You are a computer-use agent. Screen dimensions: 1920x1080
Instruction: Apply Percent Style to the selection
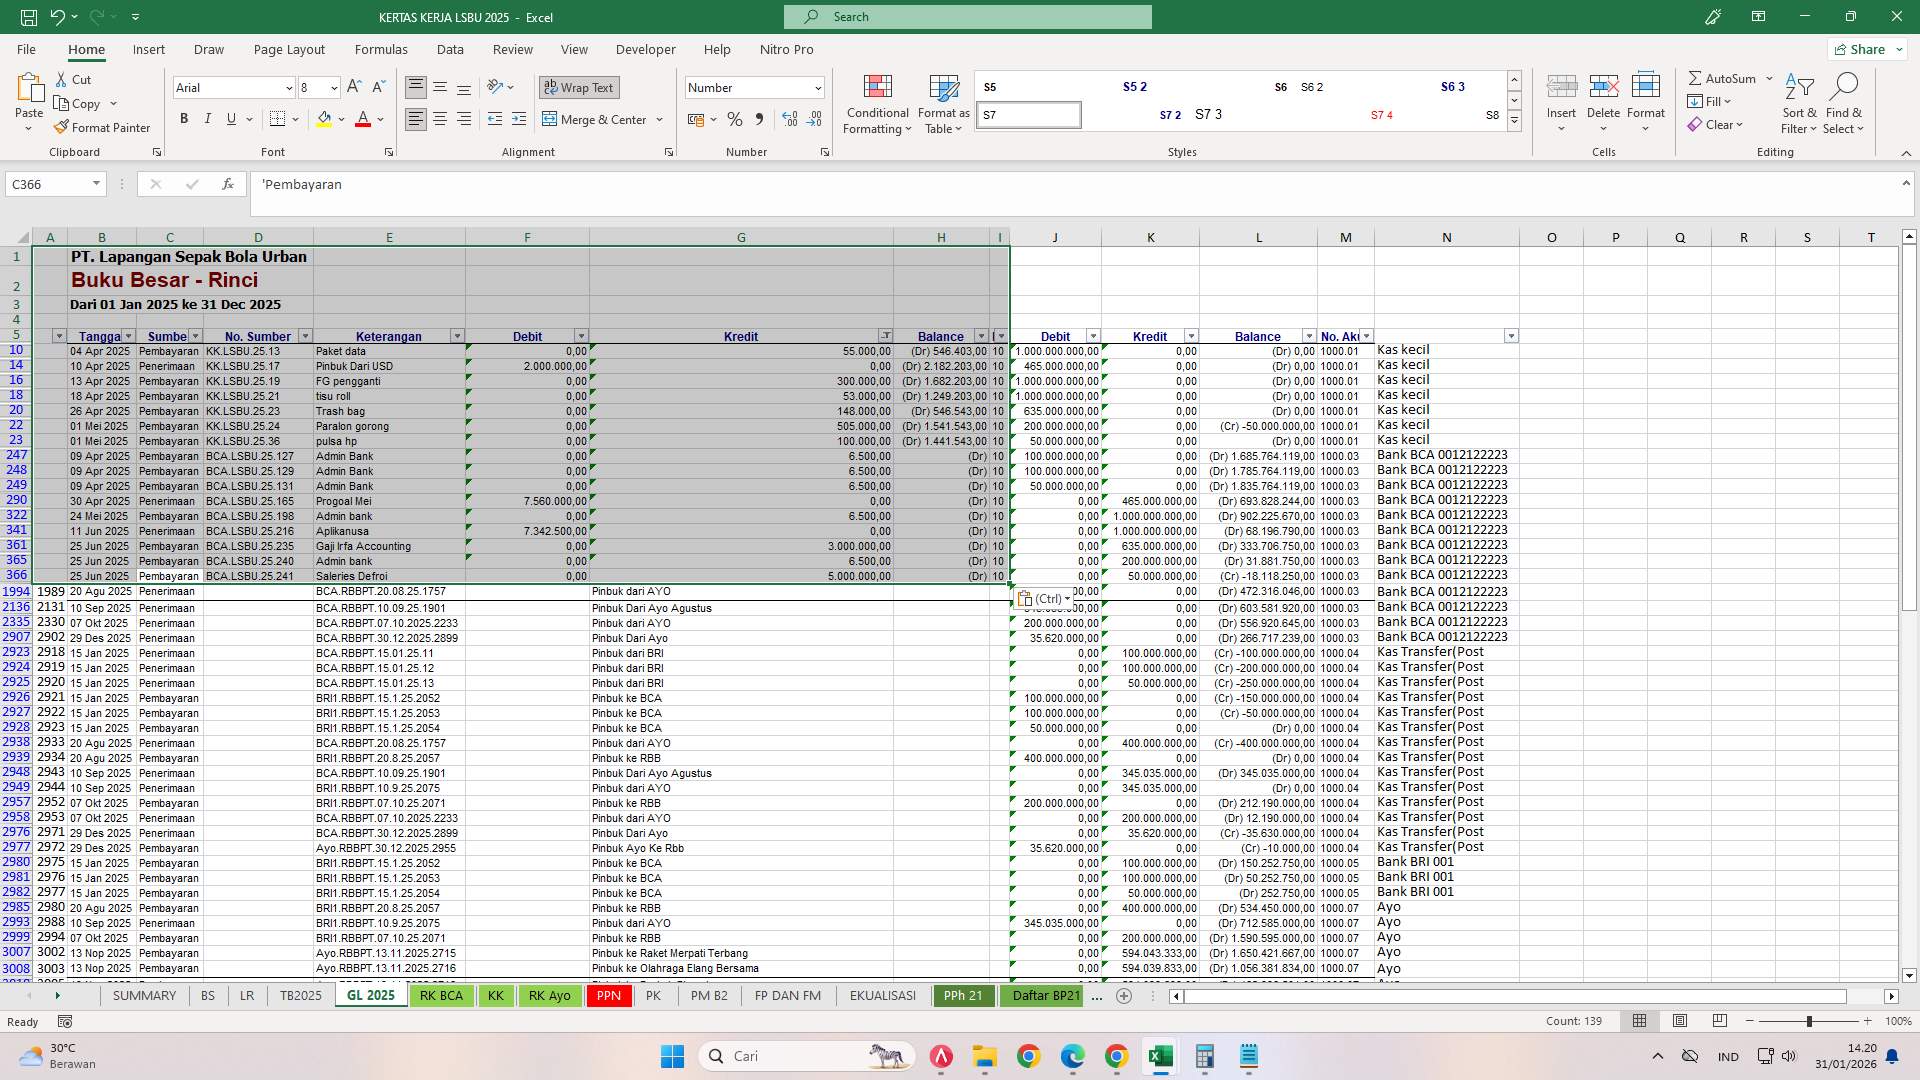coord(736,119)
